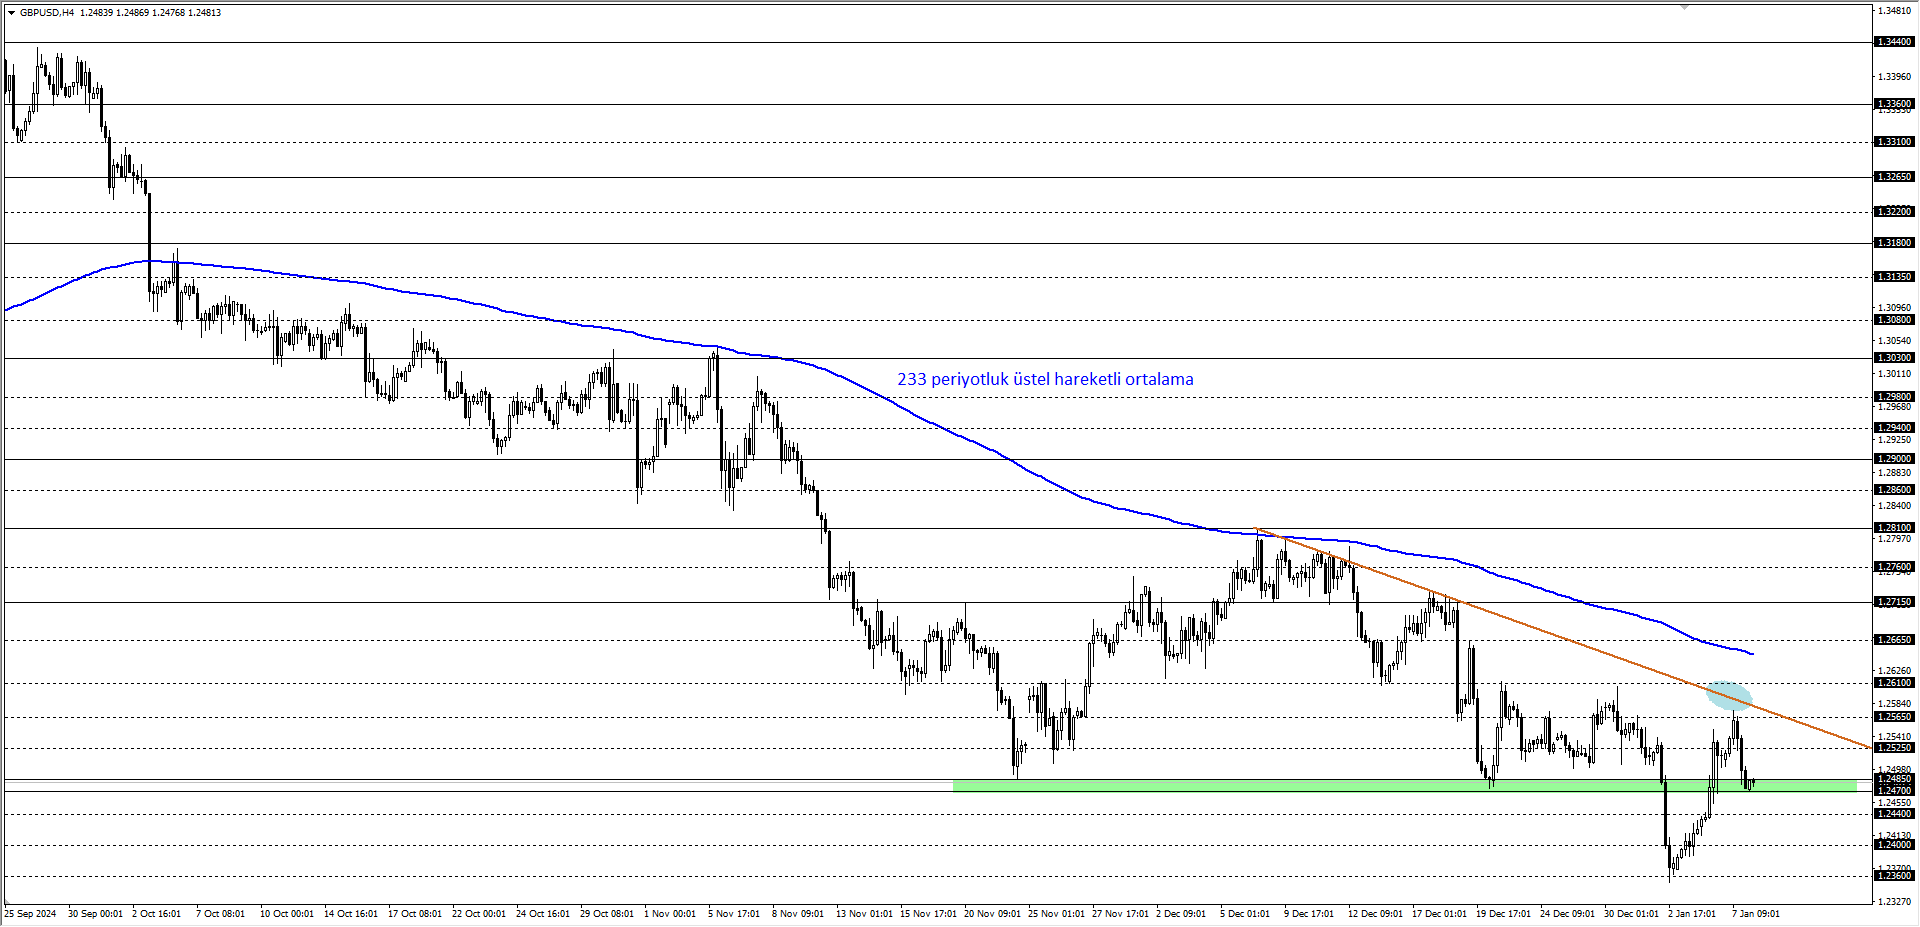Click the 1.32650 price level label
The image size is (1920, 927).
(1894, 177)
